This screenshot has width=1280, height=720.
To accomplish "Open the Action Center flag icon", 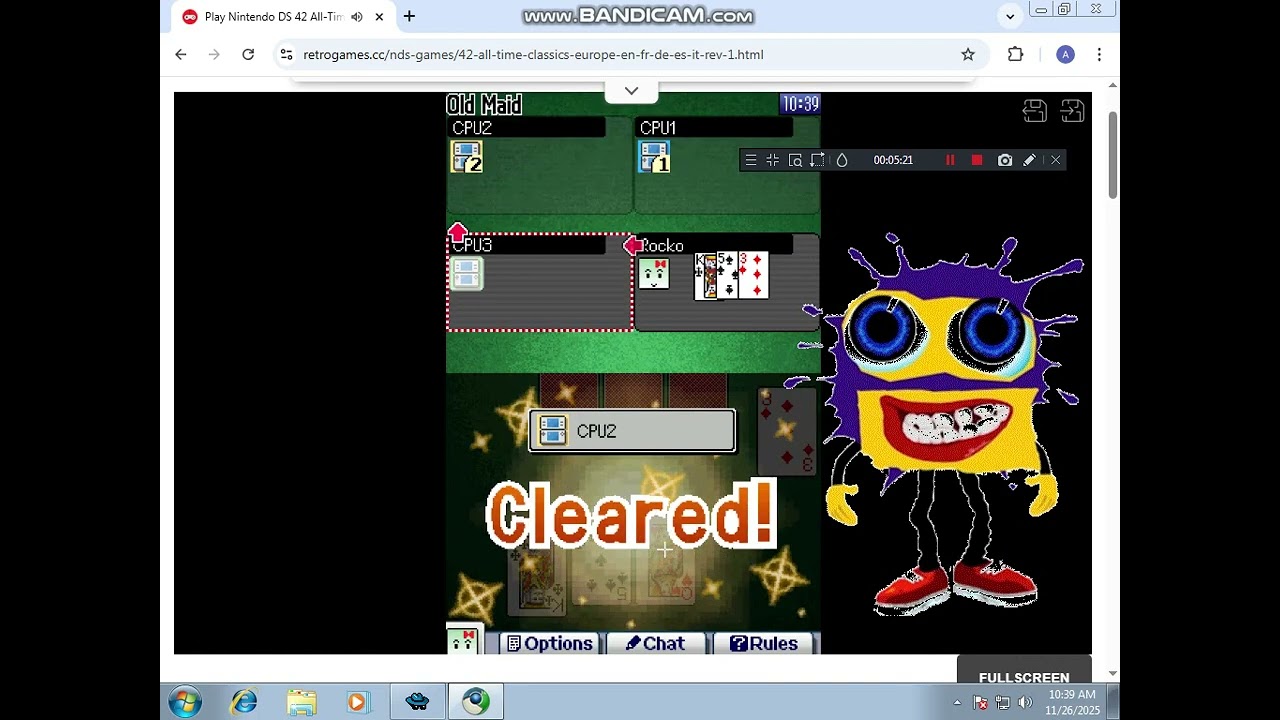I will [981, 703].
